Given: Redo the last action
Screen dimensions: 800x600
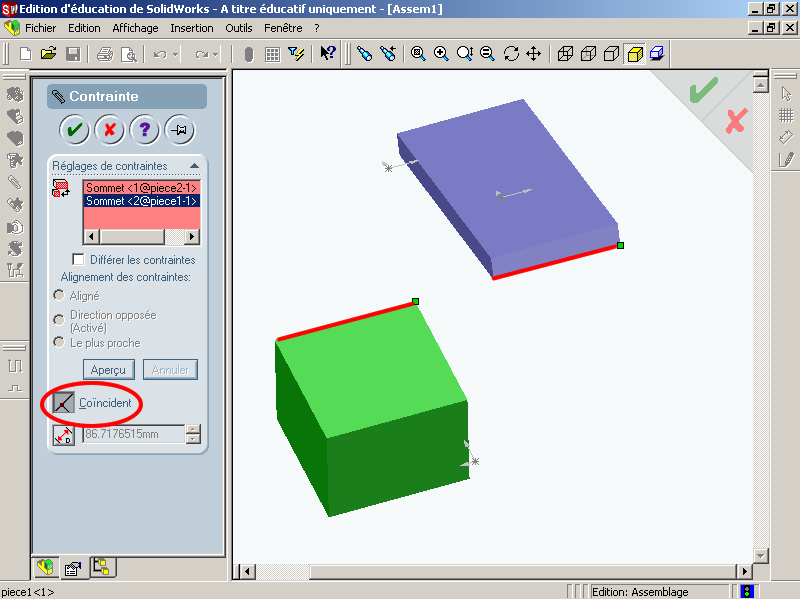Looking at the screenshot, I should click(202, 54).
